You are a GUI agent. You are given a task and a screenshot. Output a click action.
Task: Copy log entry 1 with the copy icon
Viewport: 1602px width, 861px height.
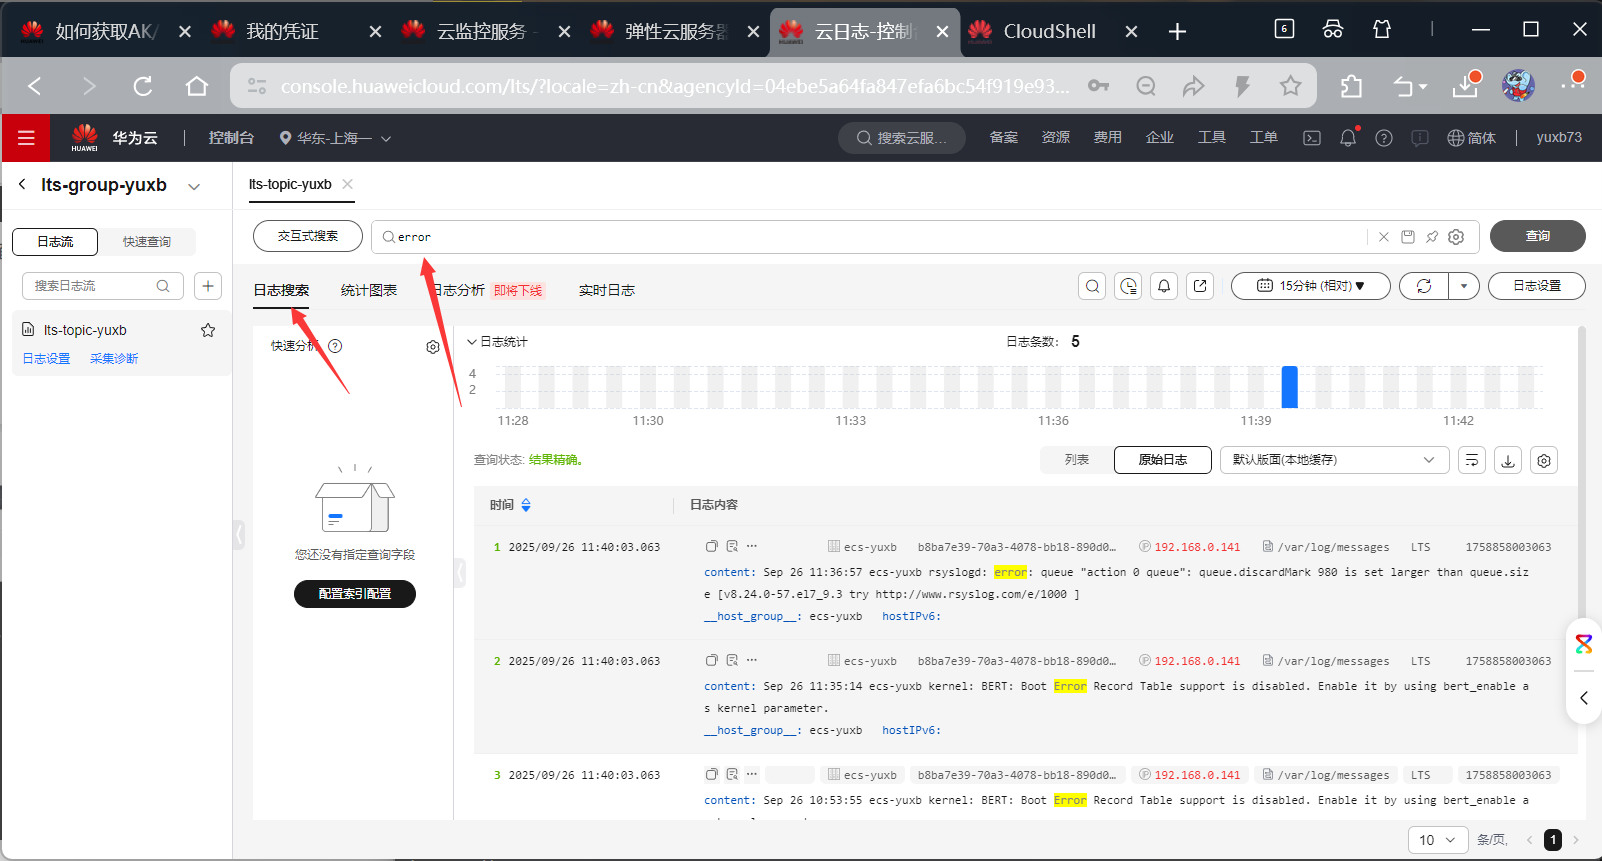(712, 547)
